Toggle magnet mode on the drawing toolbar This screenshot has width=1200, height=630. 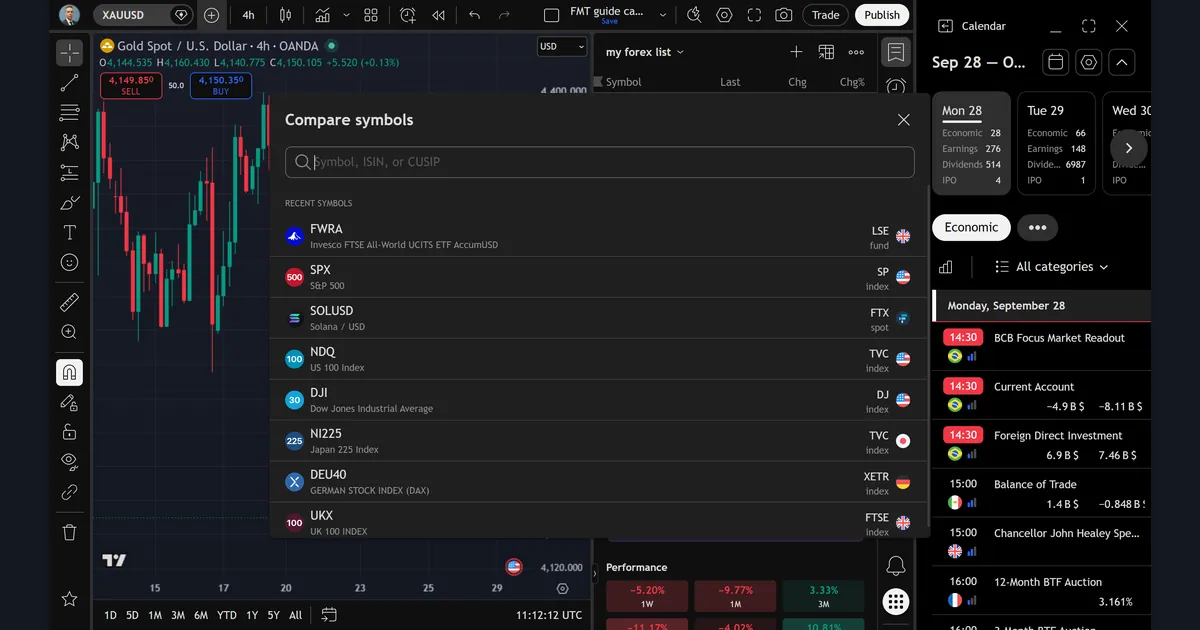[69, 373]
